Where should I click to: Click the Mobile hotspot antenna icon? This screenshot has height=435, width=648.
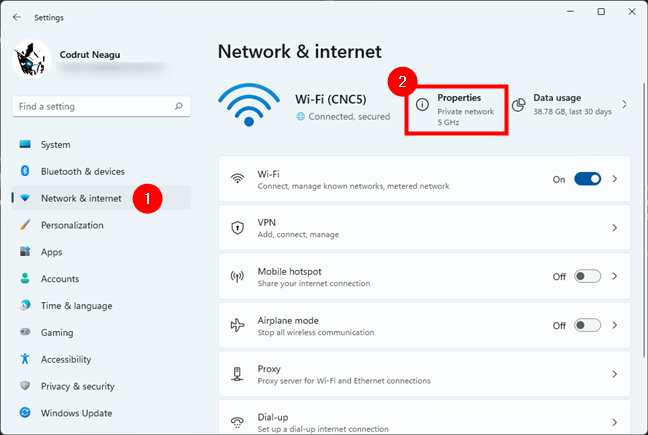(237, 276)
